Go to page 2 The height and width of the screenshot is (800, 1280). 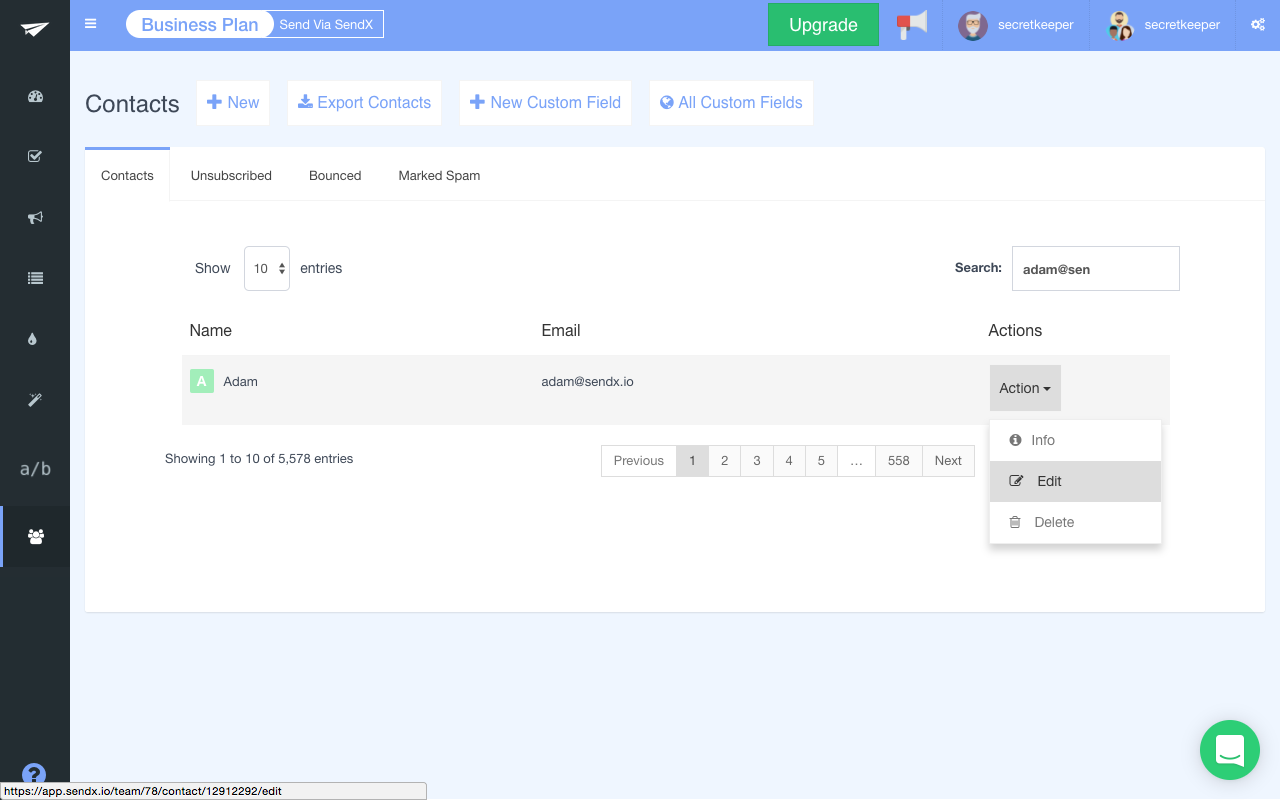point(725,460)
